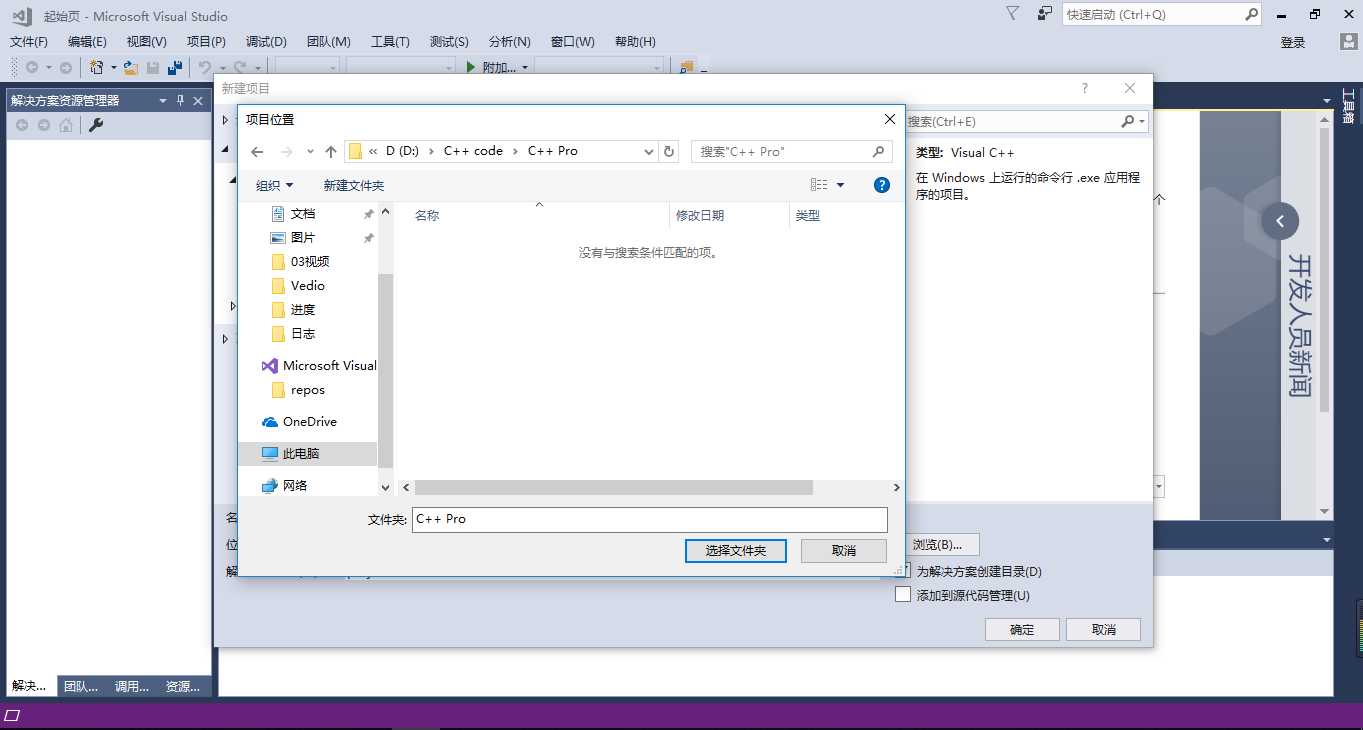
Task: Toggle 为解决方案创建目录 checkbox
Action: tap(903, 571)
